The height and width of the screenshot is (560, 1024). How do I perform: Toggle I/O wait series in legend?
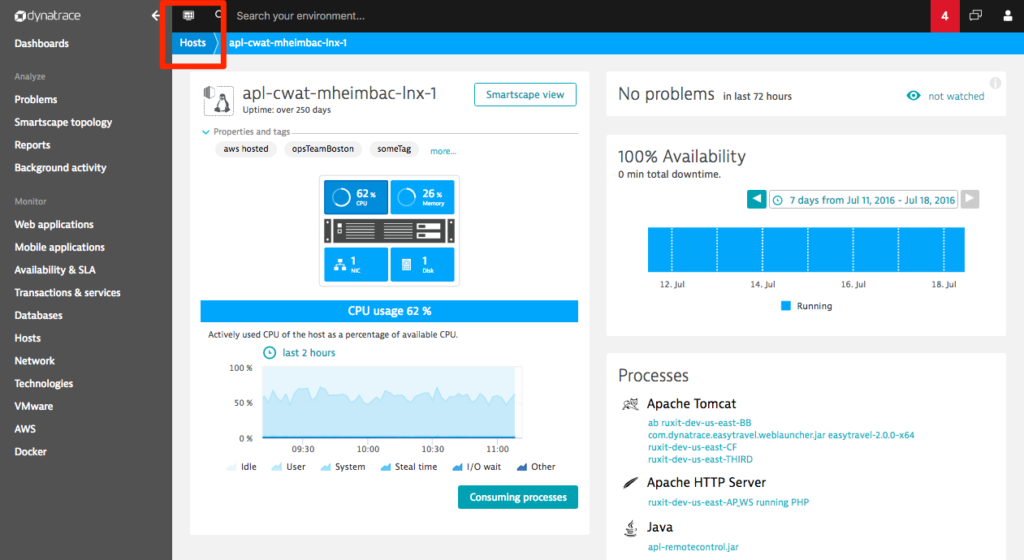(x=477, y=467)
